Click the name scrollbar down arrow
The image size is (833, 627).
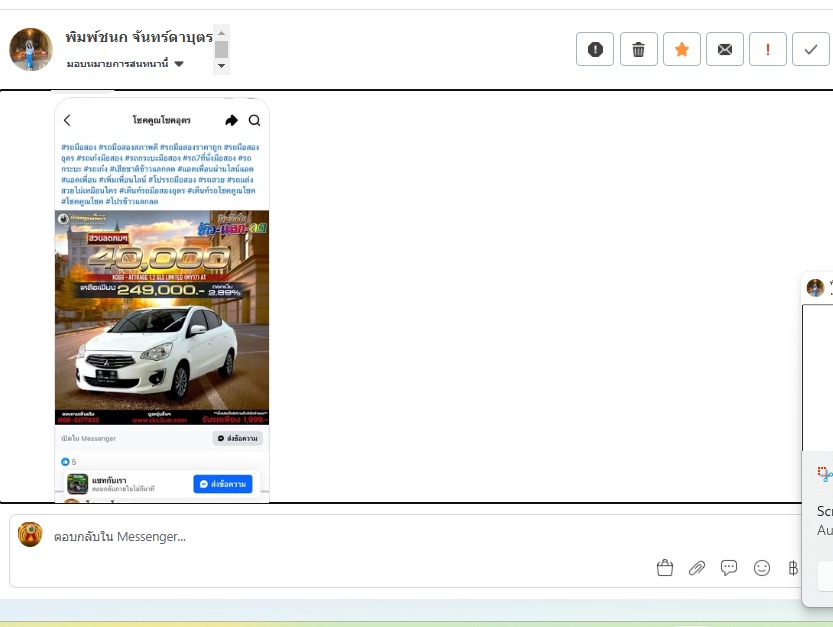click(x=222, y=66)
